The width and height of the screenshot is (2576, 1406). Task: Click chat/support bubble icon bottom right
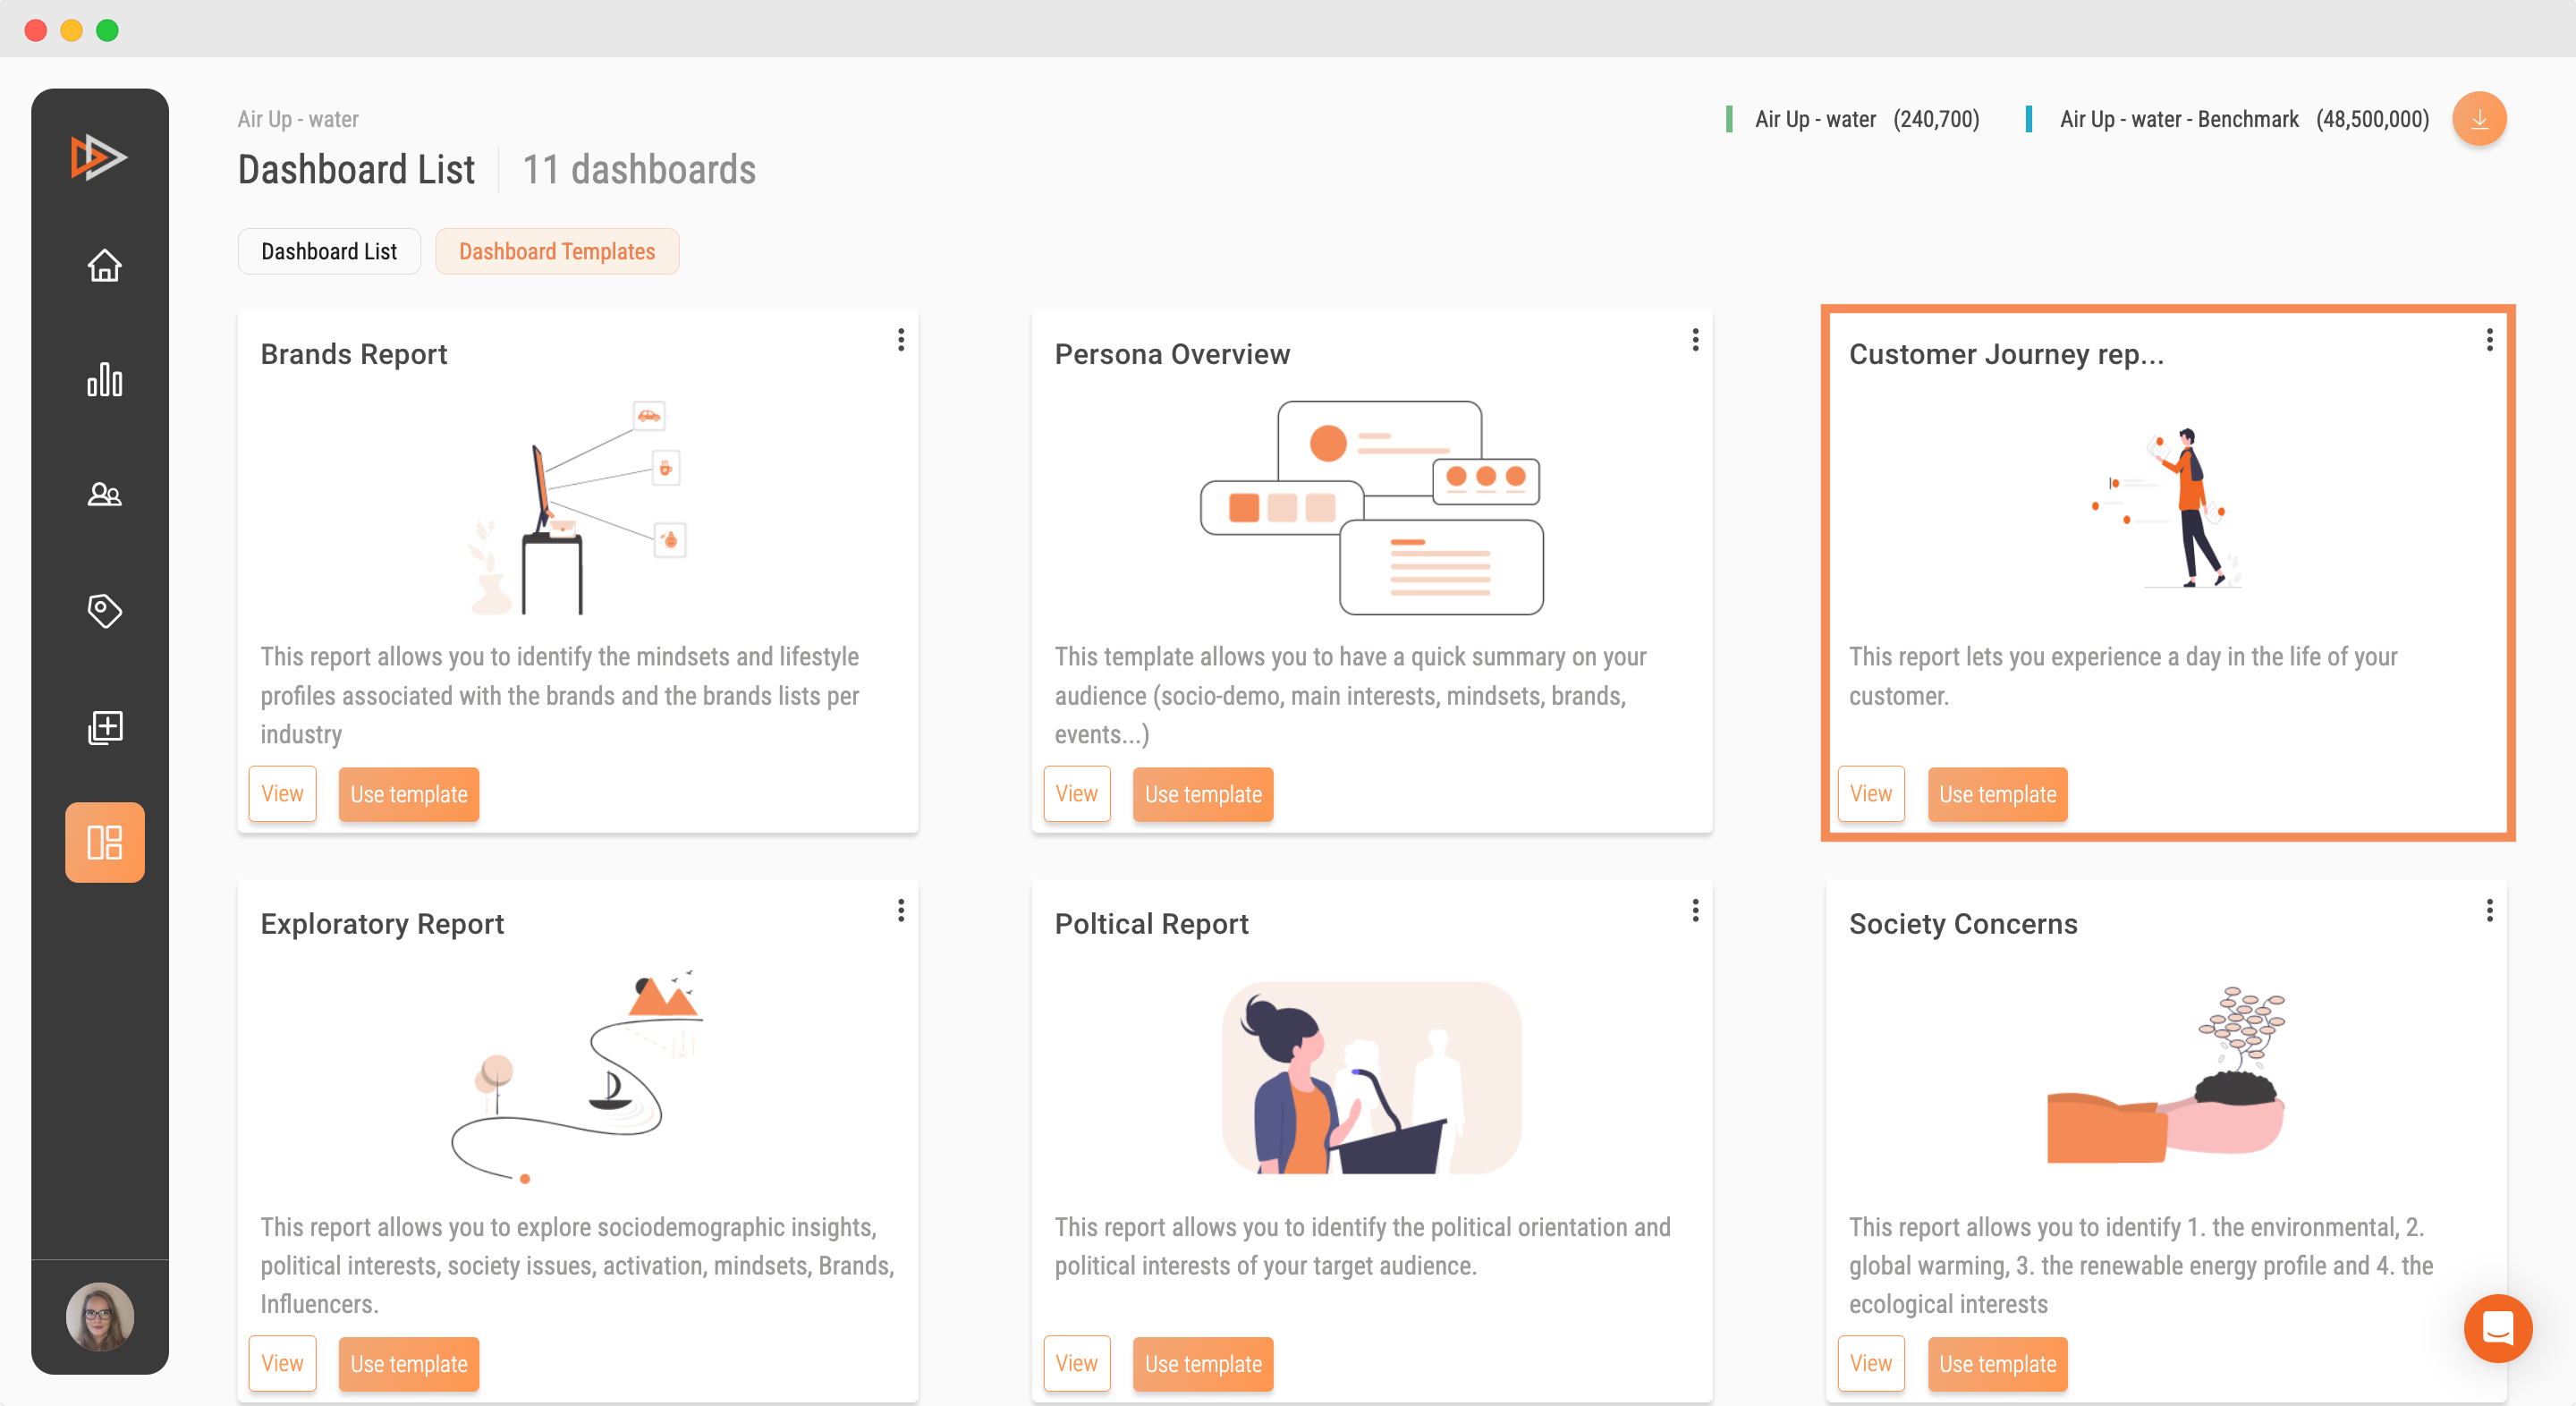2500,1330
